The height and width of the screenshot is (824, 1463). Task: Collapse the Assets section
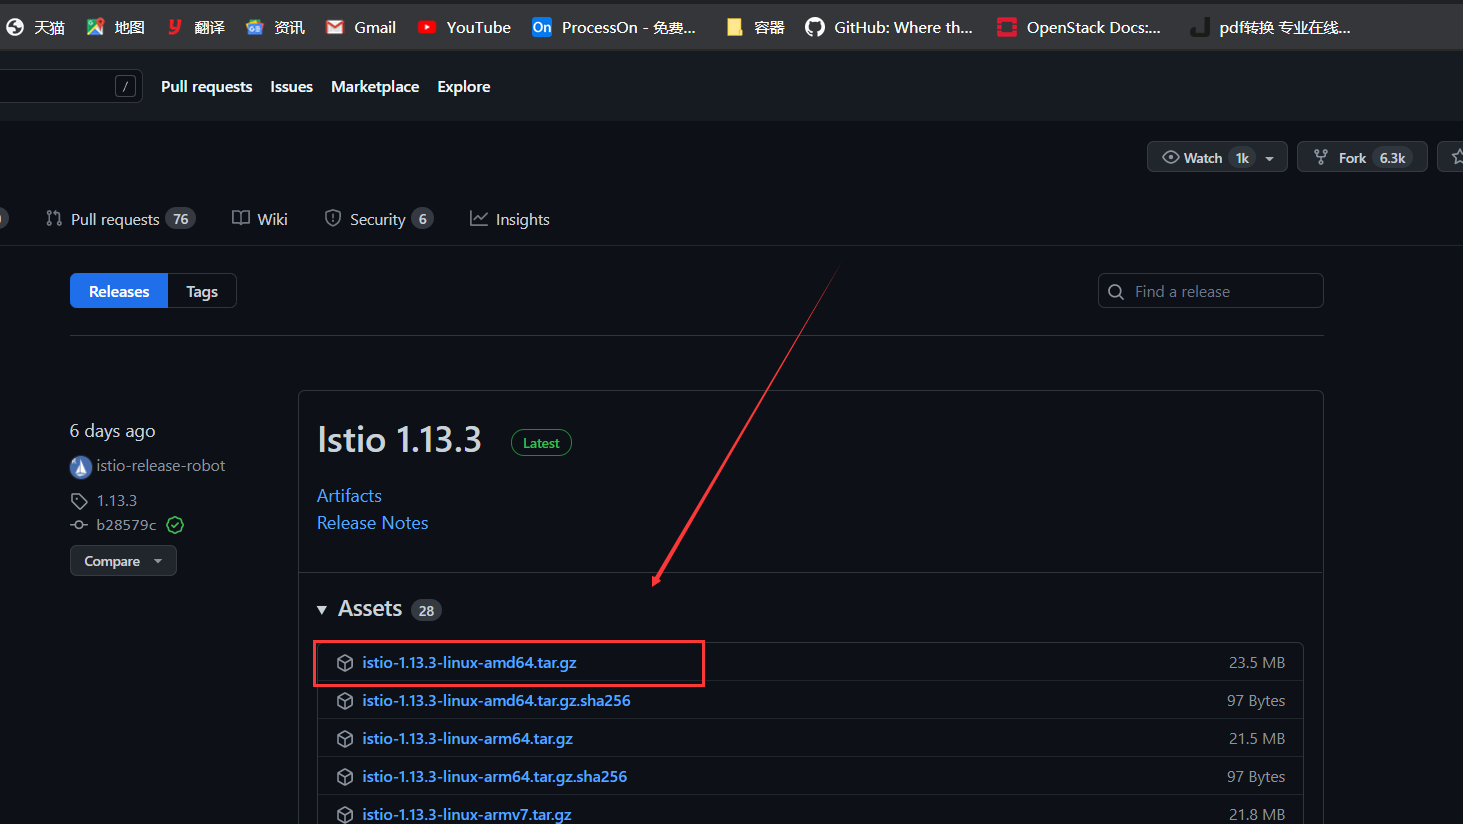322,610
